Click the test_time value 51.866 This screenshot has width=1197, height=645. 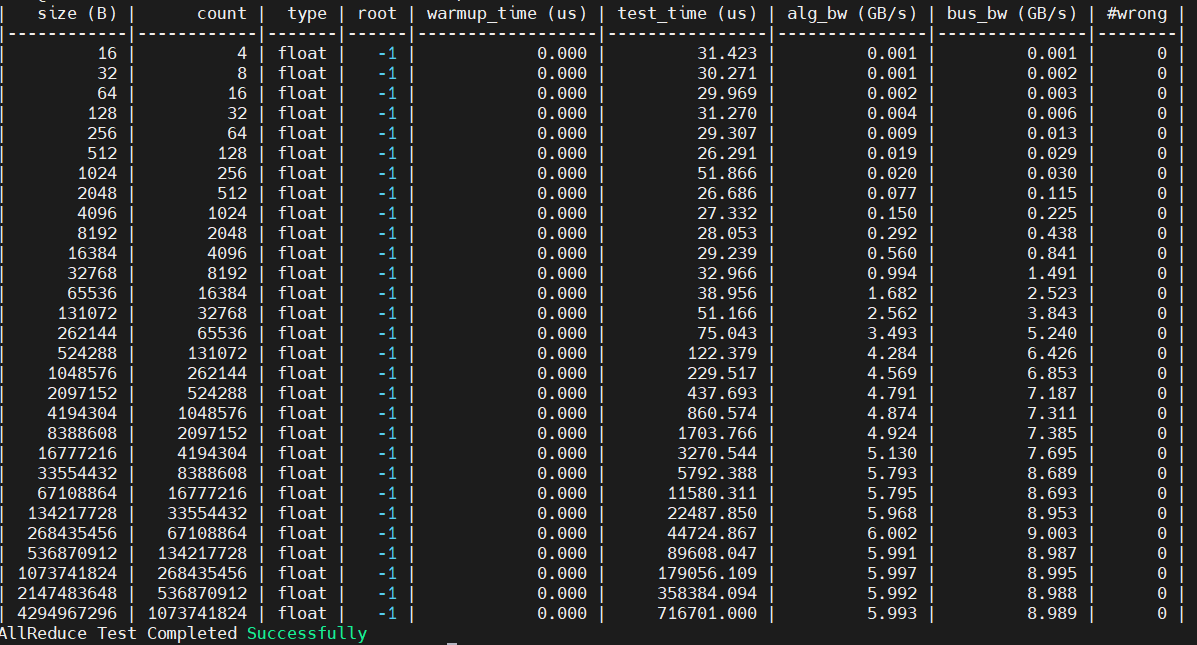point(727,173)
